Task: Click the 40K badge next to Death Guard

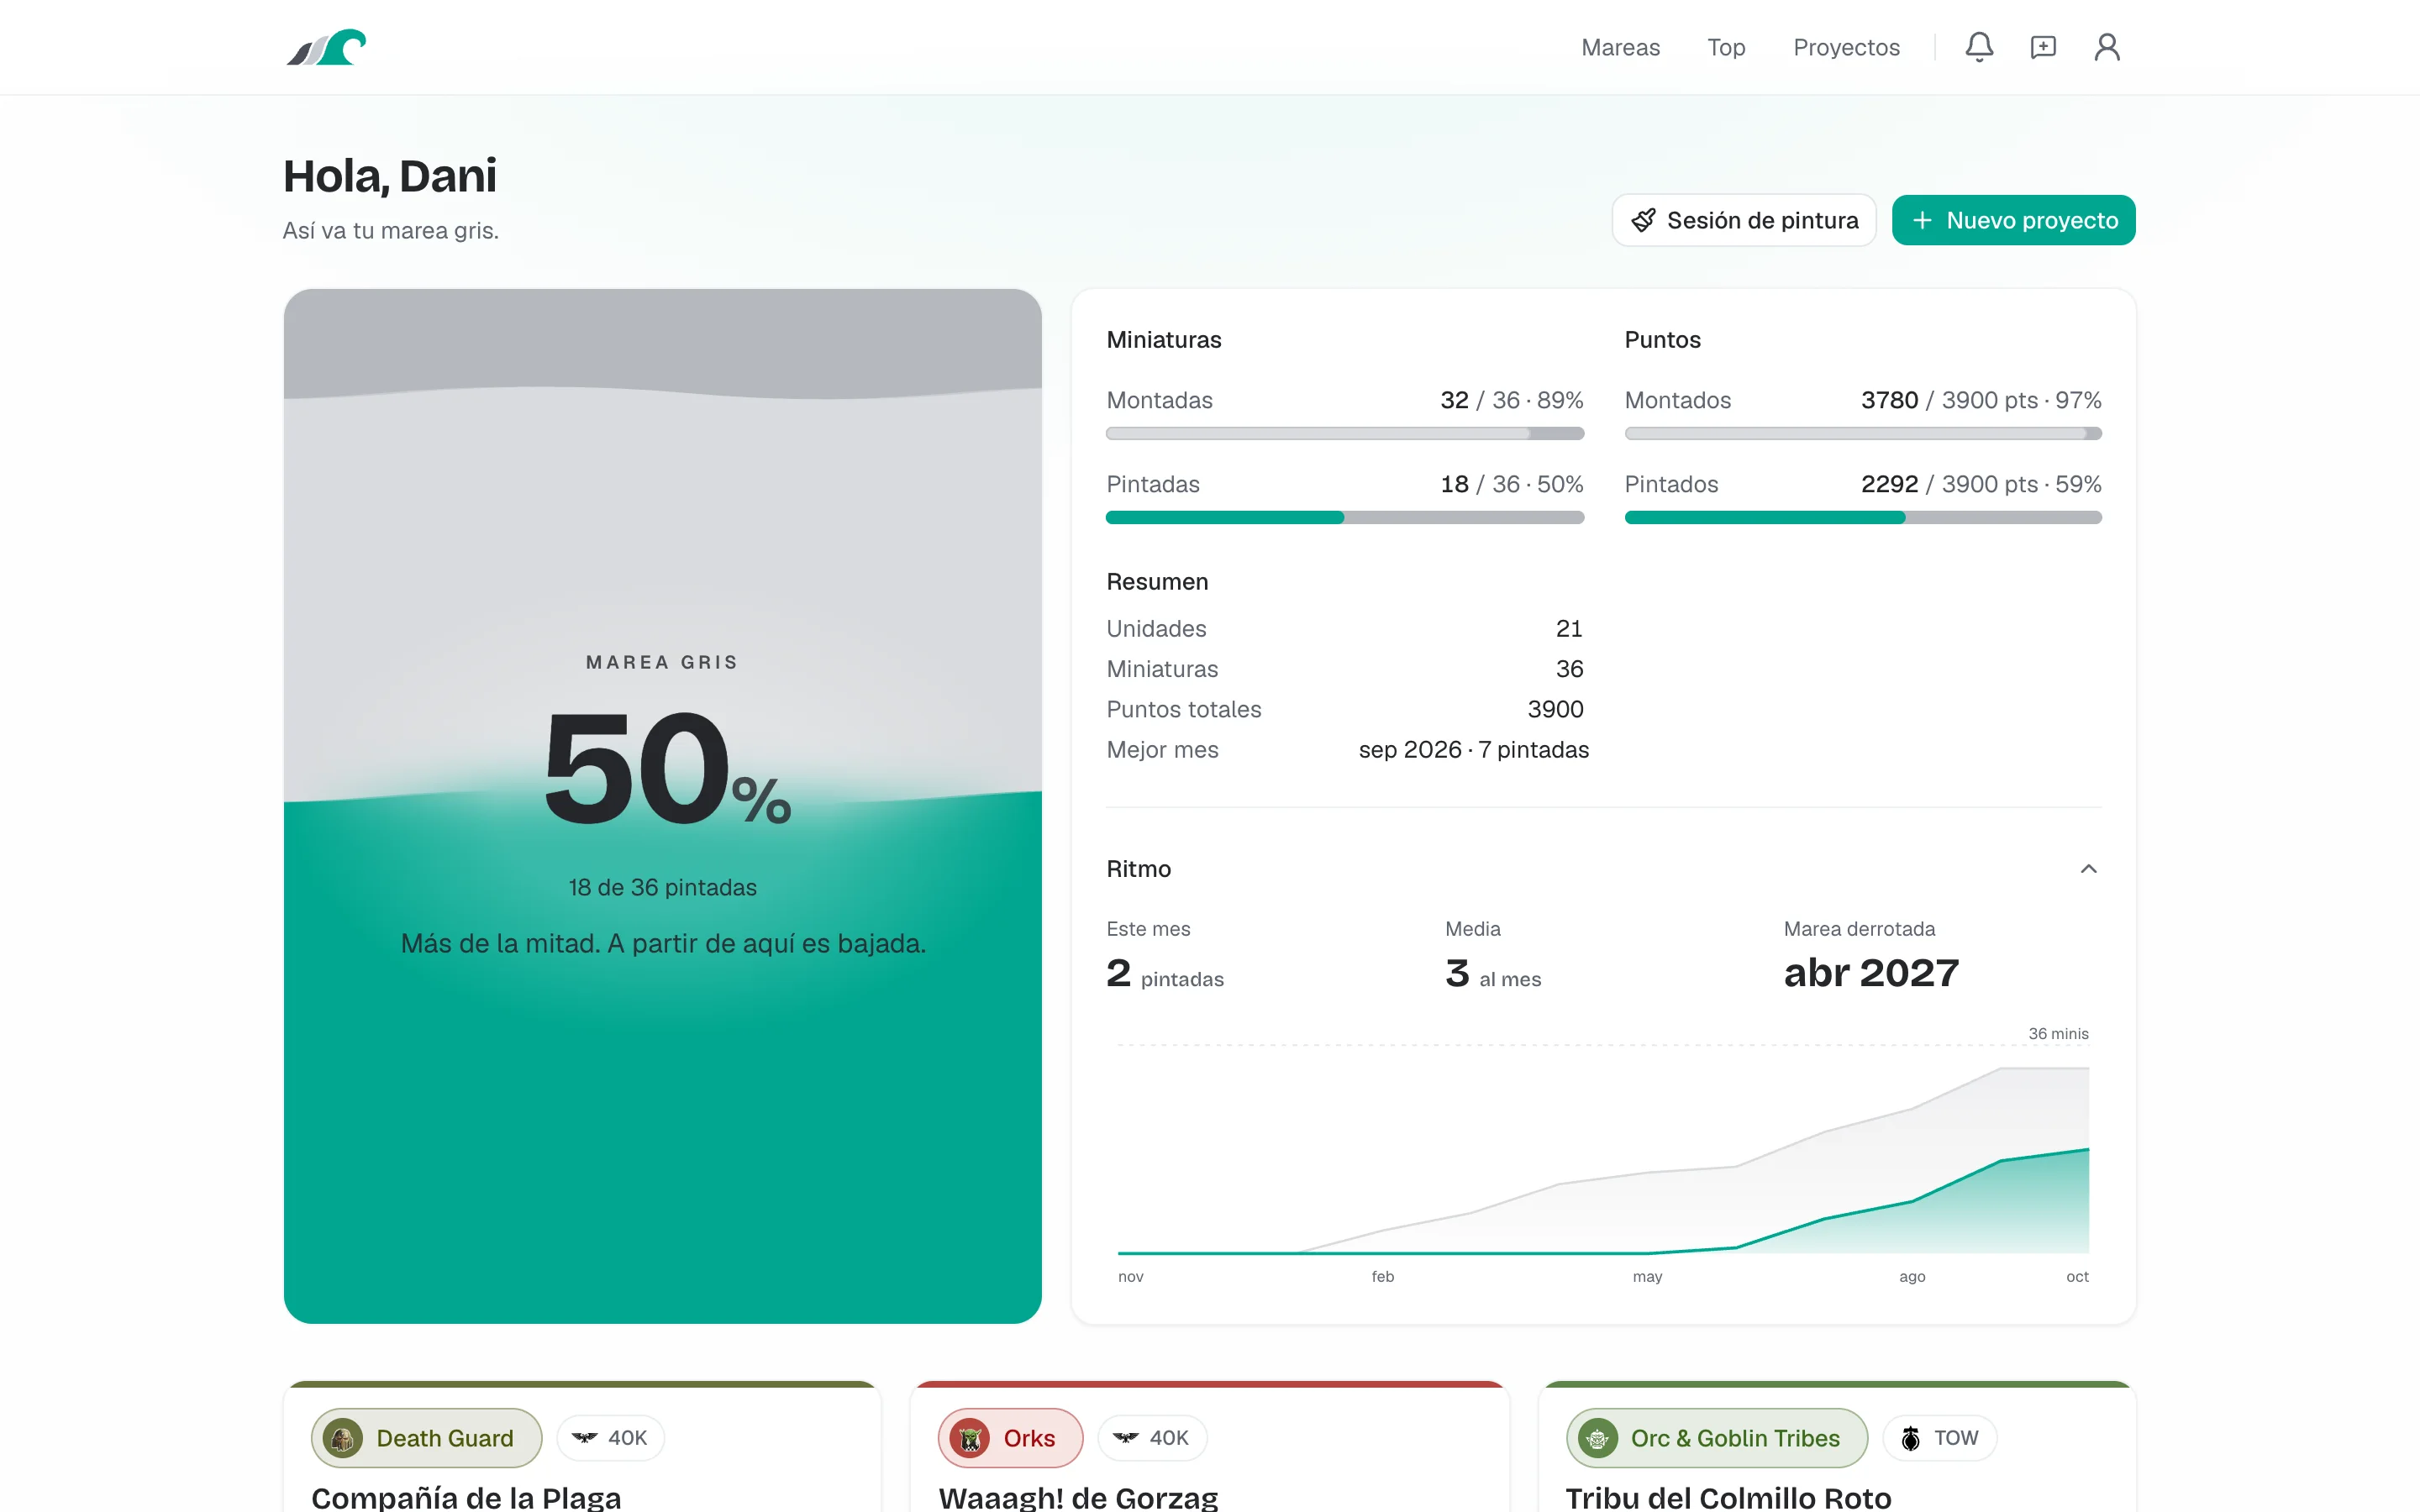Action: tap(610, 1438)
